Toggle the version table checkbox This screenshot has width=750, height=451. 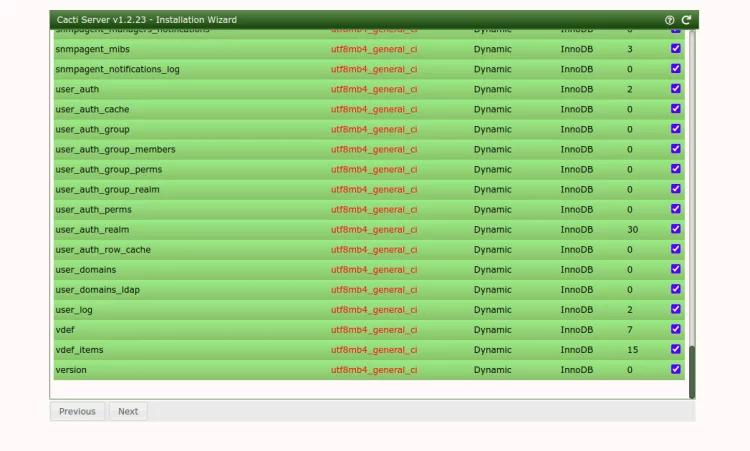676,369
